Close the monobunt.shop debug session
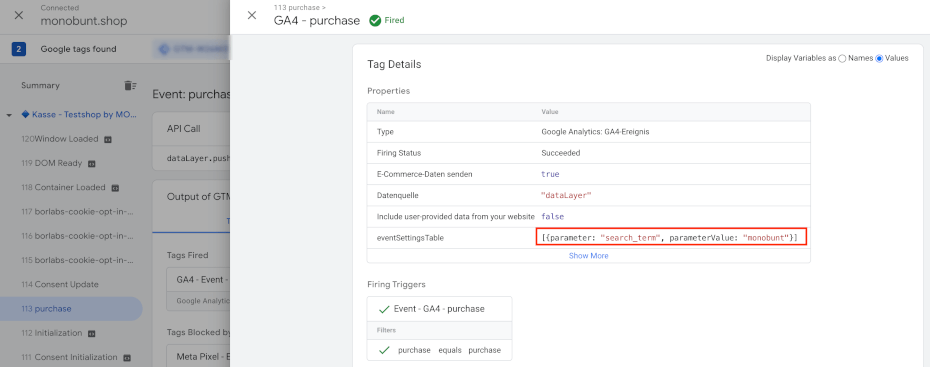Viewport: 930px width, 367px height. click(x=18, y=15)
